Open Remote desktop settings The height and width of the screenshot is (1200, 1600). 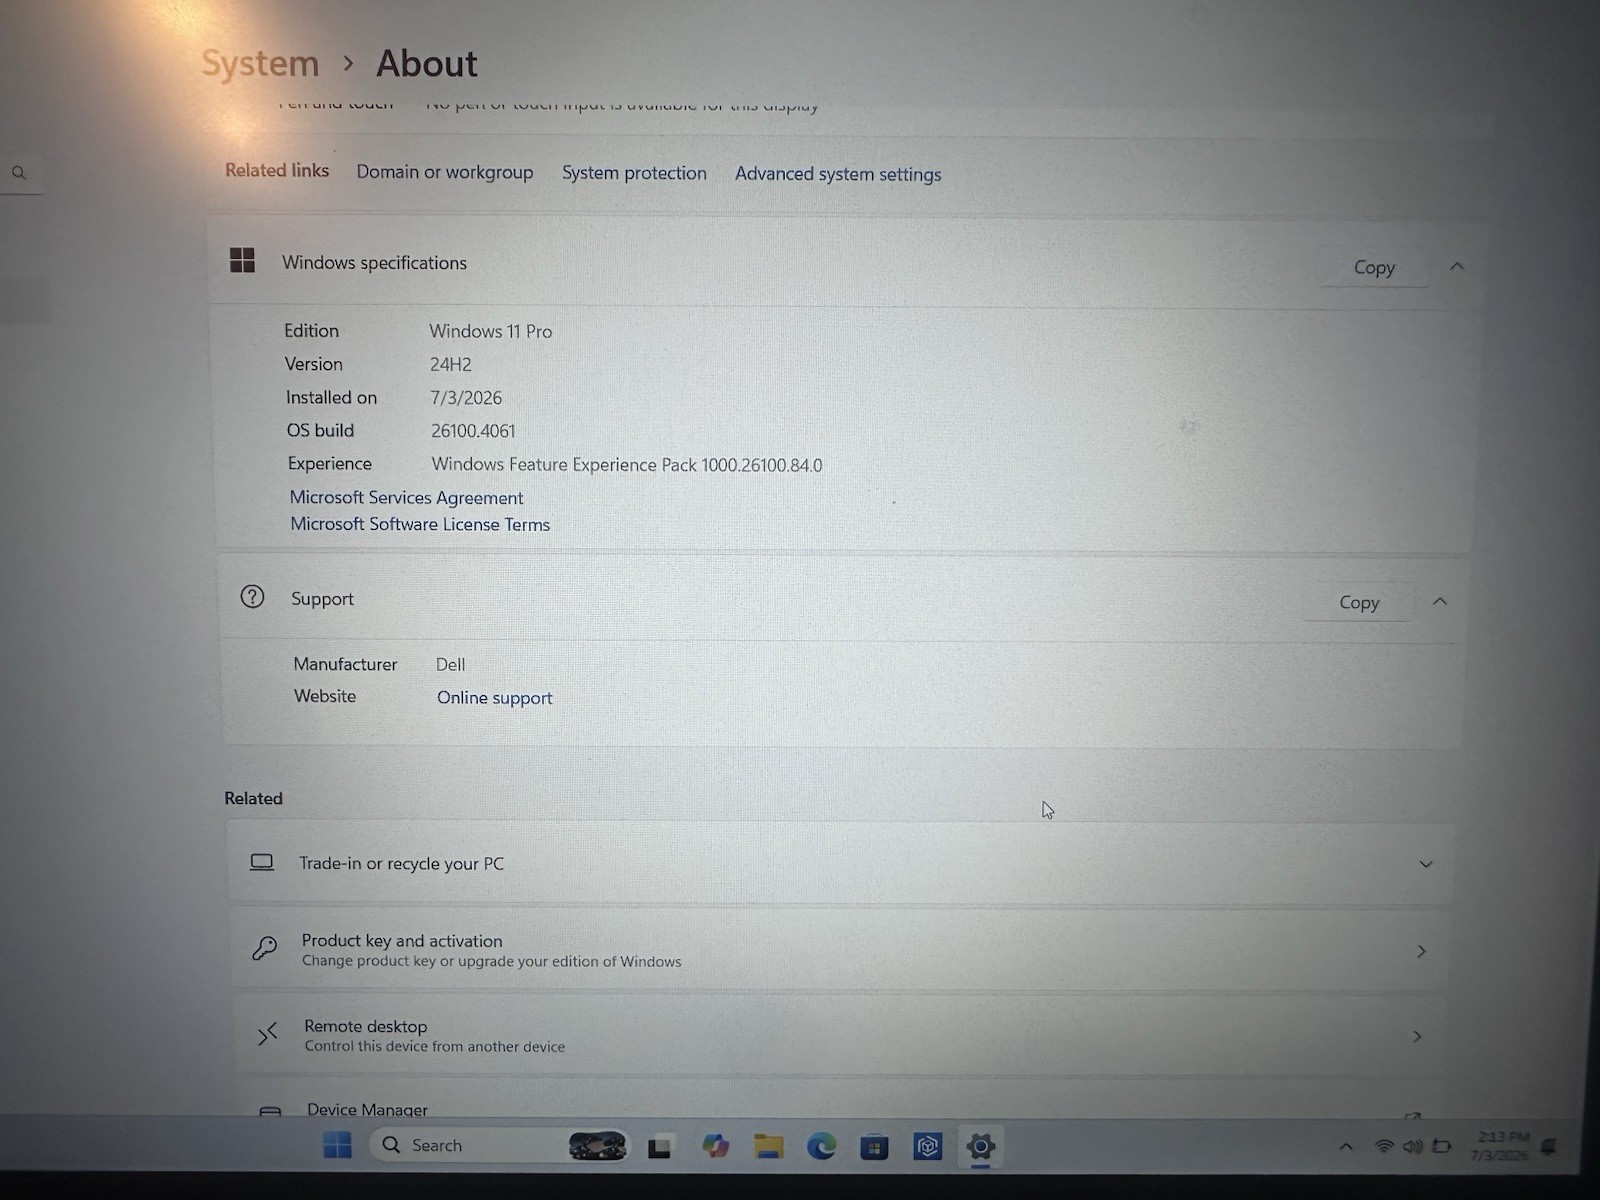pyautogui.click(x=840, y=1036)
